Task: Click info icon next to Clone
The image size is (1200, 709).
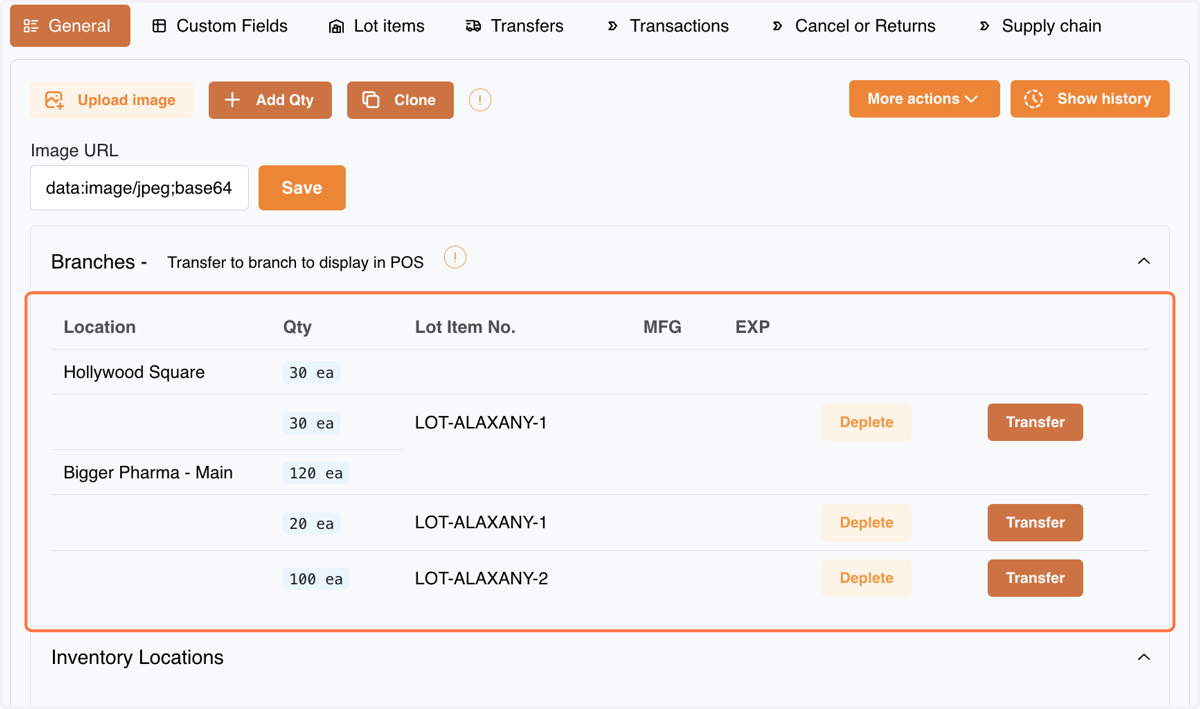Action: pyautogui.click(x=480, y=100)
